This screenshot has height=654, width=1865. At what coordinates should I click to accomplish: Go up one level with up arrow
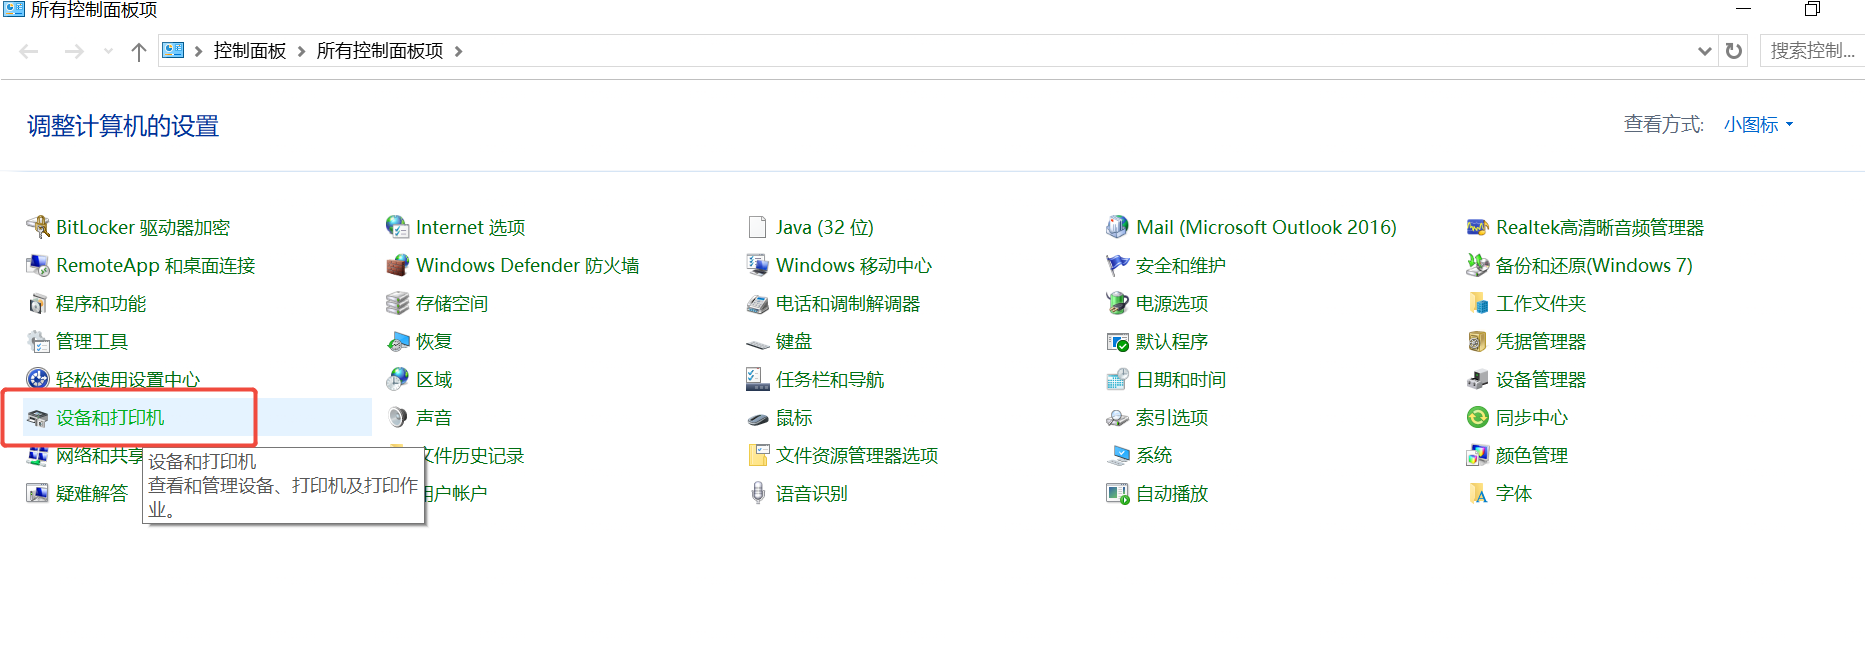tap(139, 51)
